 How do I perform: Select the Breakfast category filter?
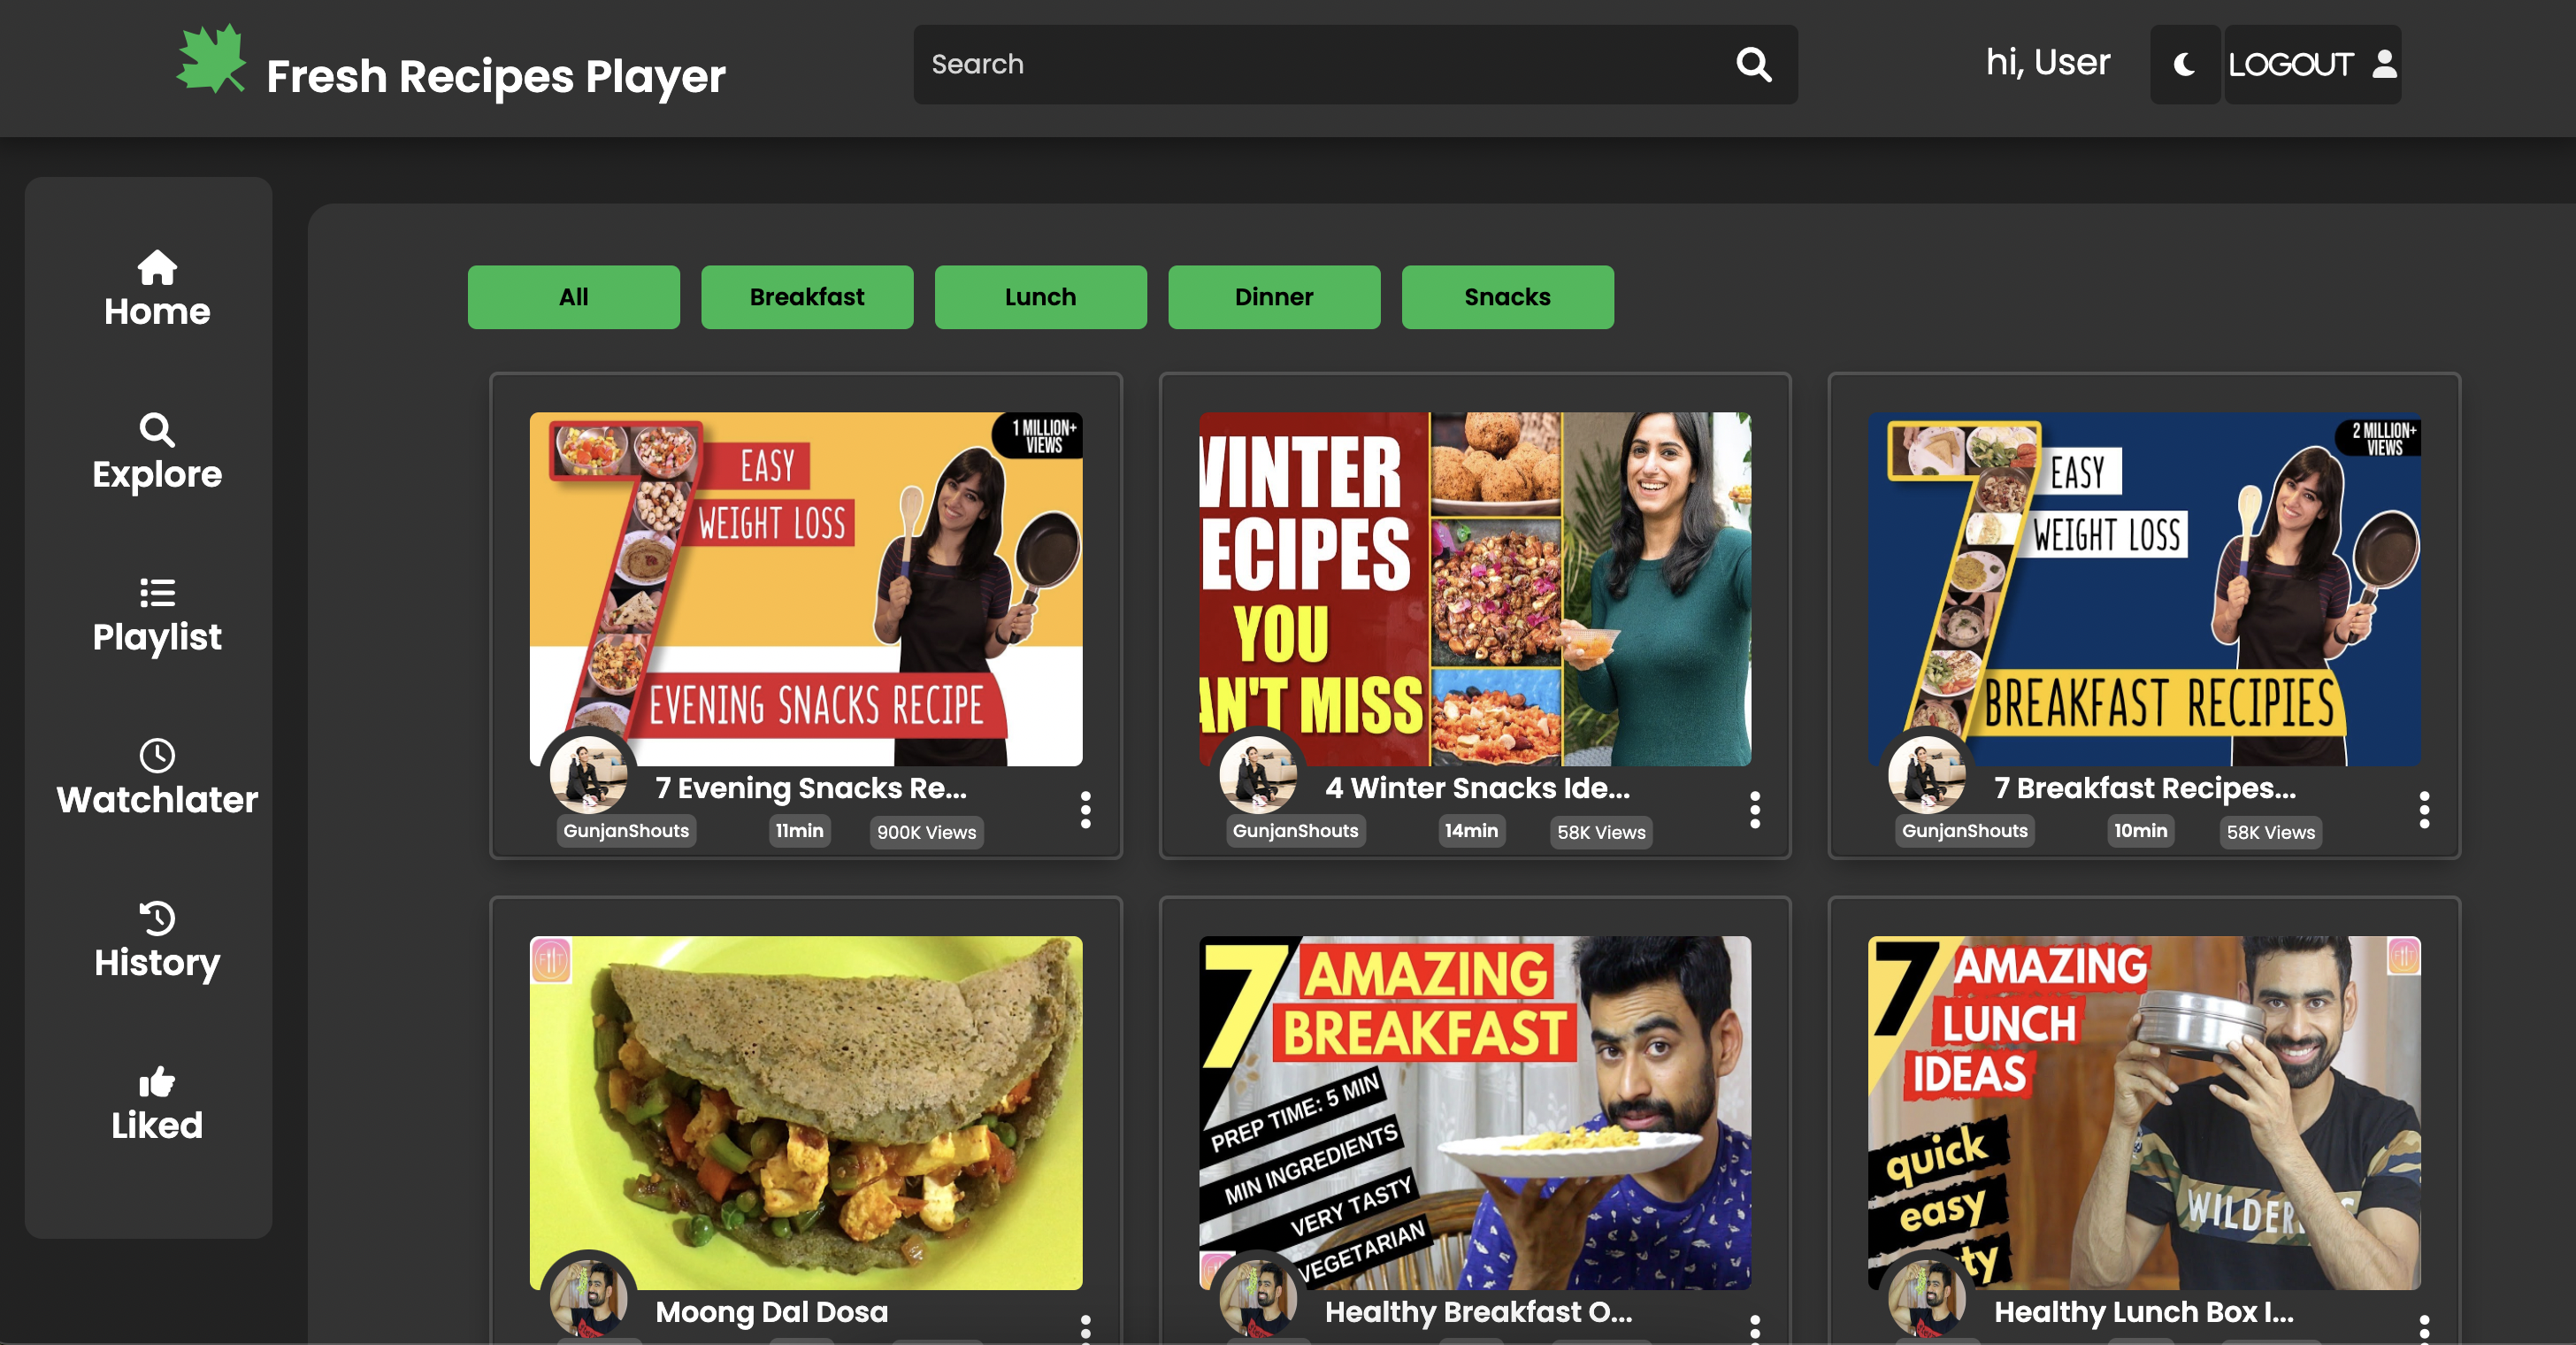pos(807,297)
